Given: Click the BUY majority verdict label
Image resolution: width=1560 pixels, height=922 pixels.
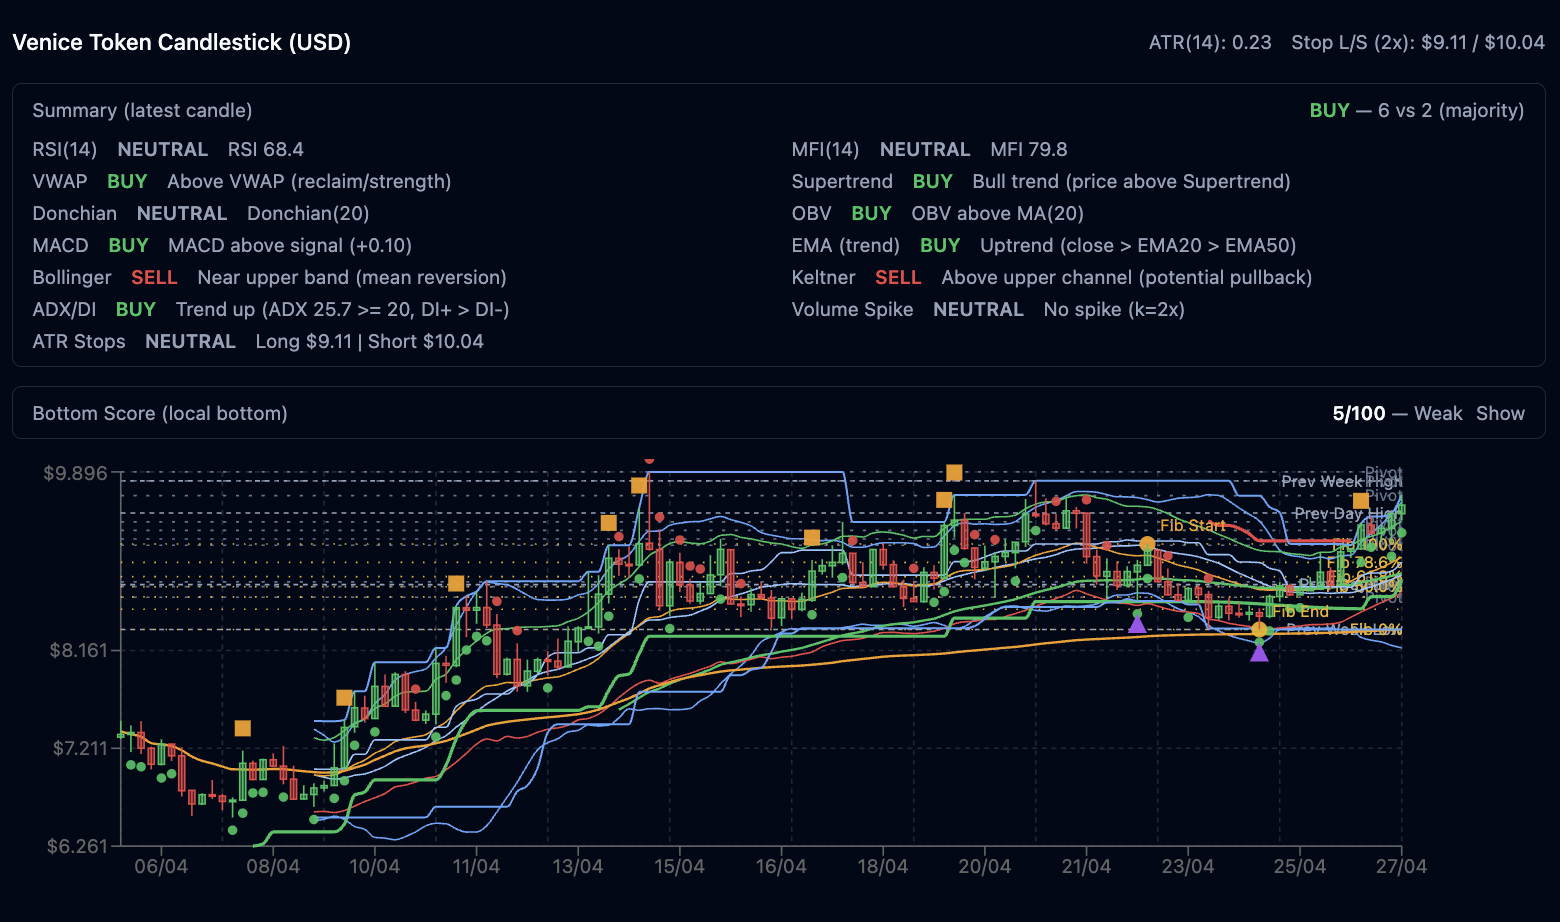Looking at the screenshot, I should pyautogui.click(x=1329, y=110).
